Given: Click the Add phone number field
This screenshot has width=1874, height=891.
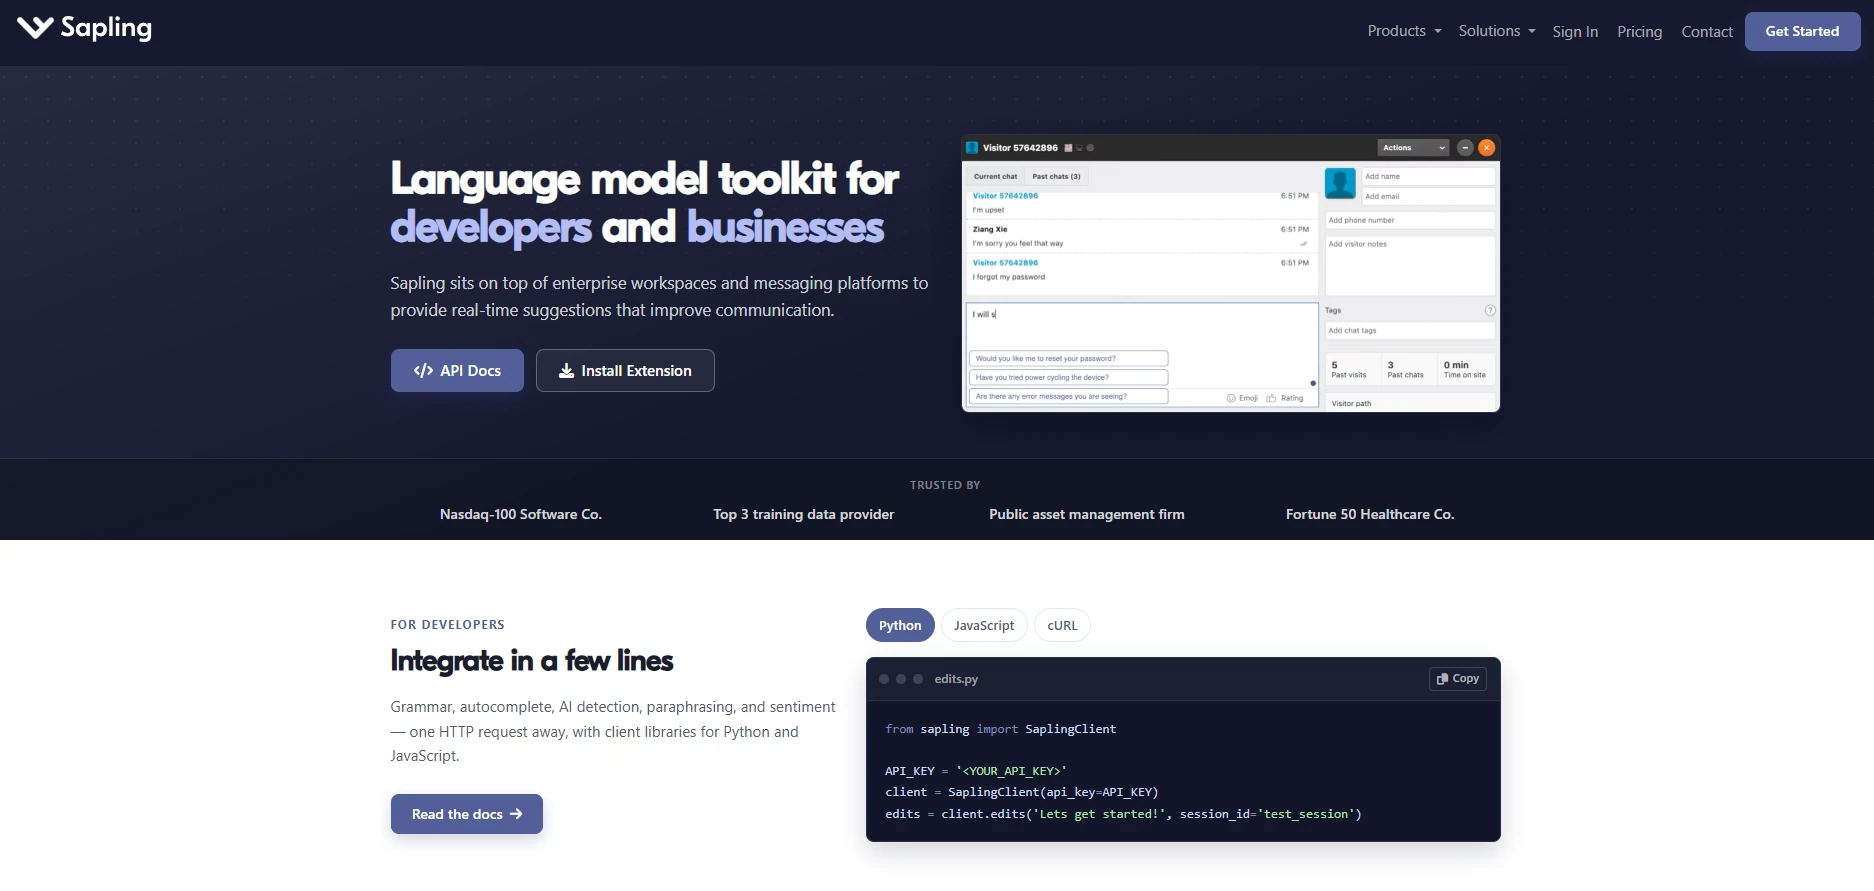Looking at the screenshot, I should coord(1410,220).
